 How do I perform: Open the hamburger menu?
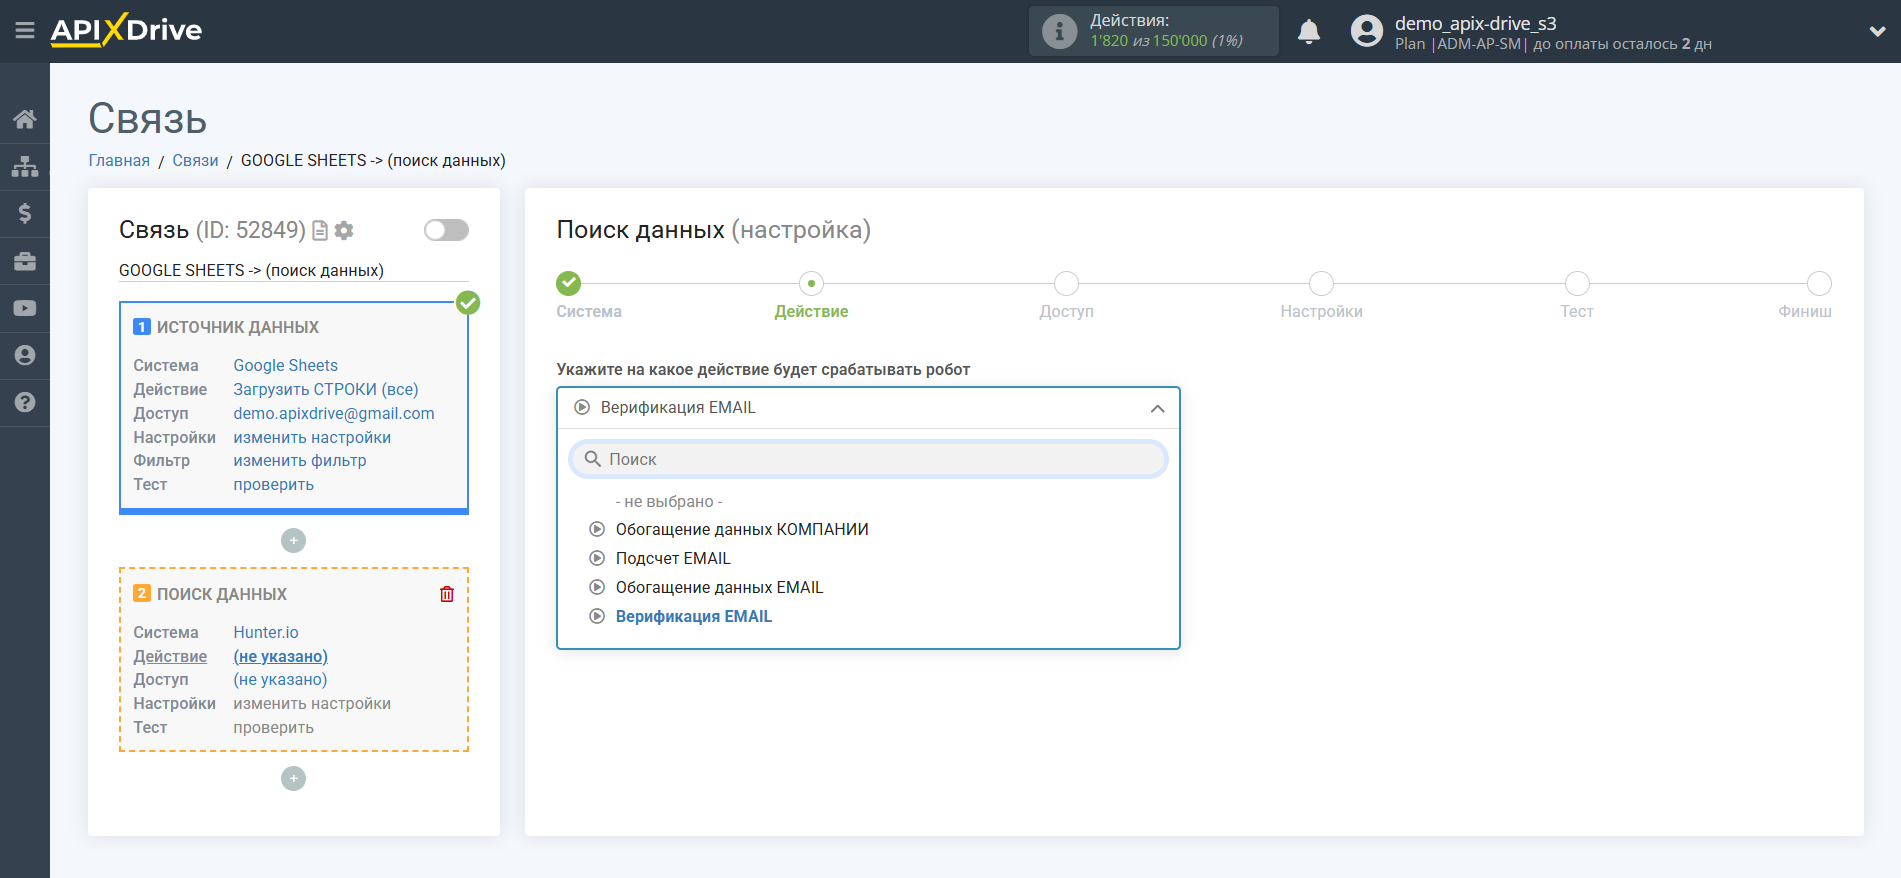click(25, 31)
